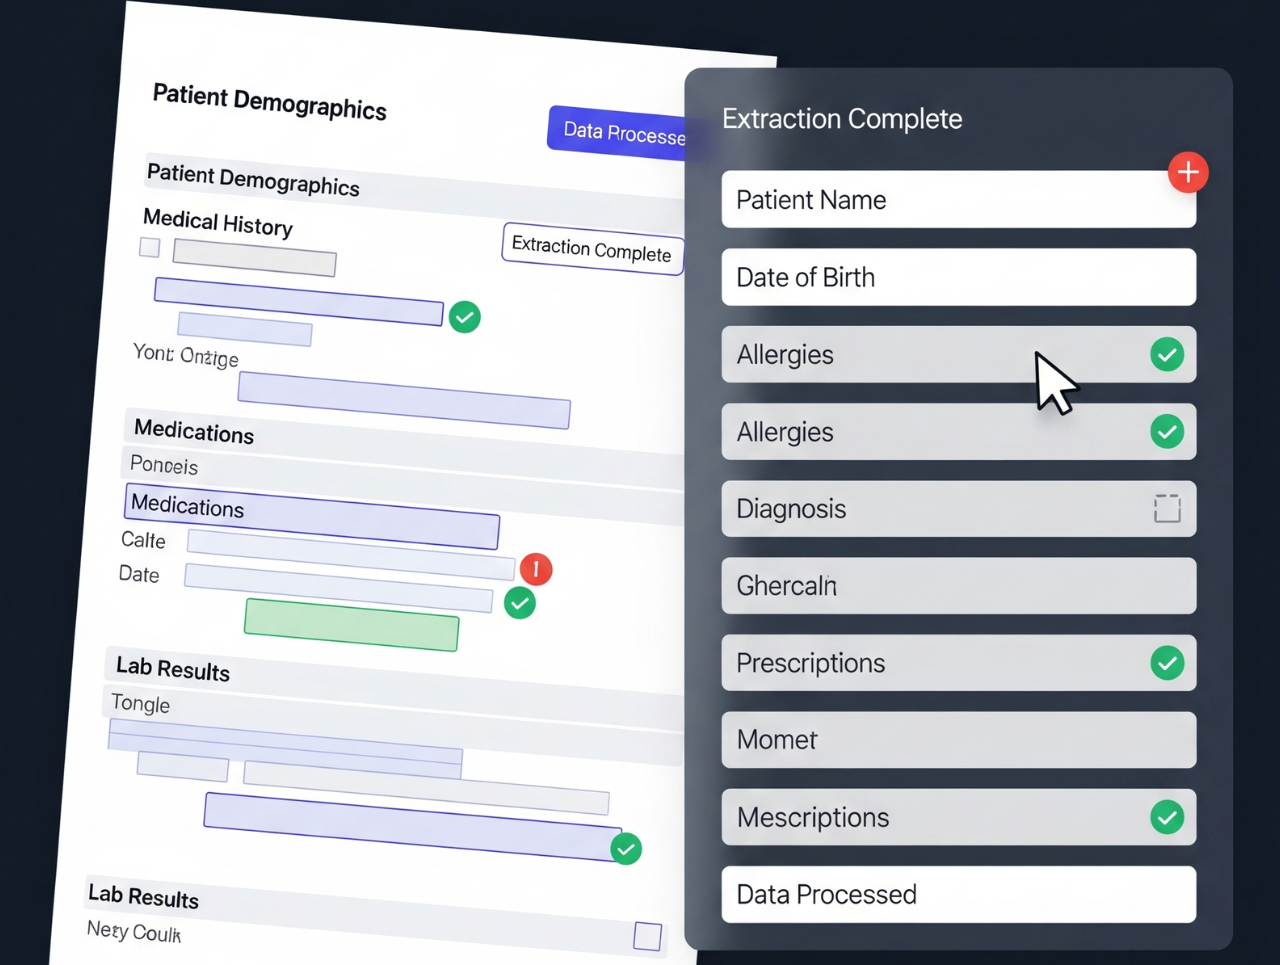Select the Date of Birth field

click(958, 277)
